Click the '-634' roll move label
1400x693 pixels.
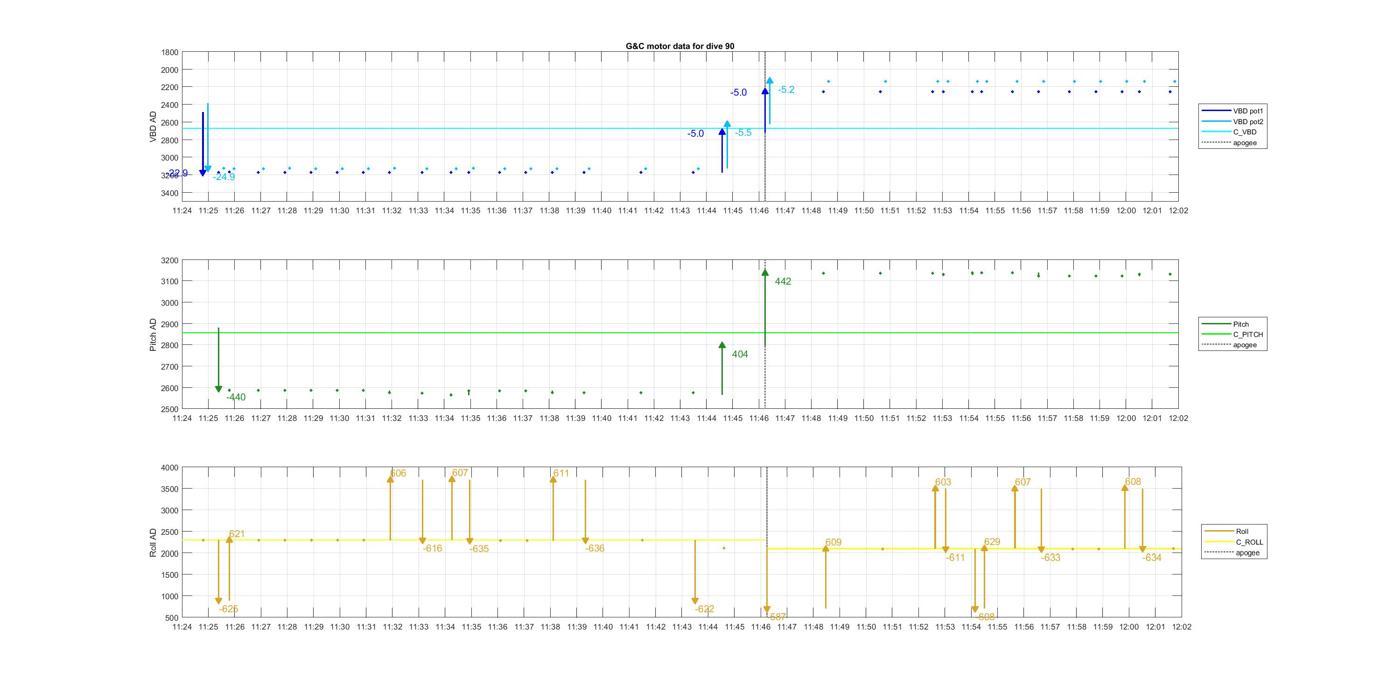pyautogui.click(x=1153, y=558)
